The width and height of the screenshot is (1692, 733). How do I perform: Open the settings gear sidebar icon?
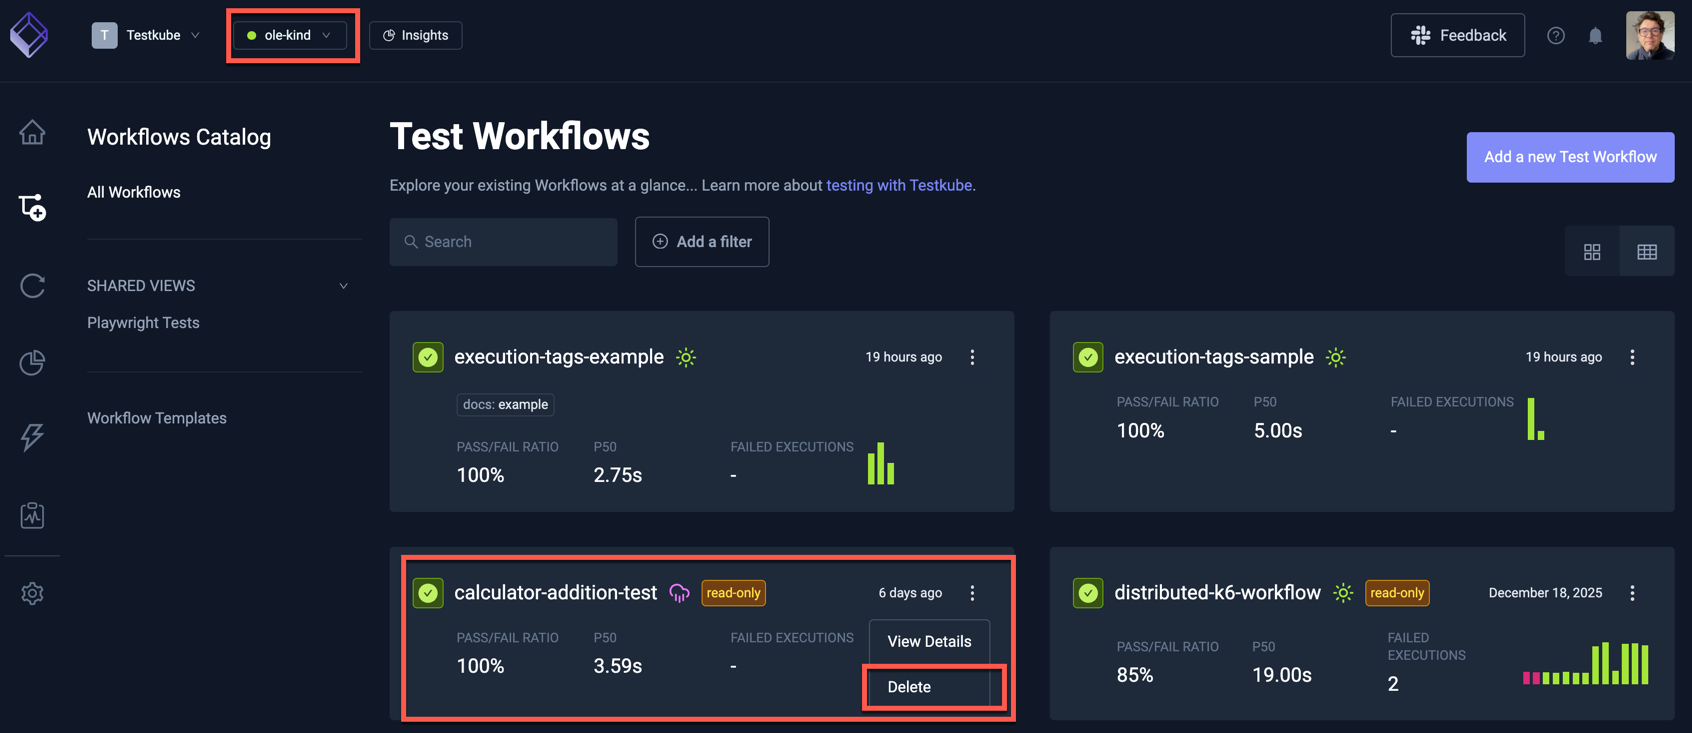point(32,593)
